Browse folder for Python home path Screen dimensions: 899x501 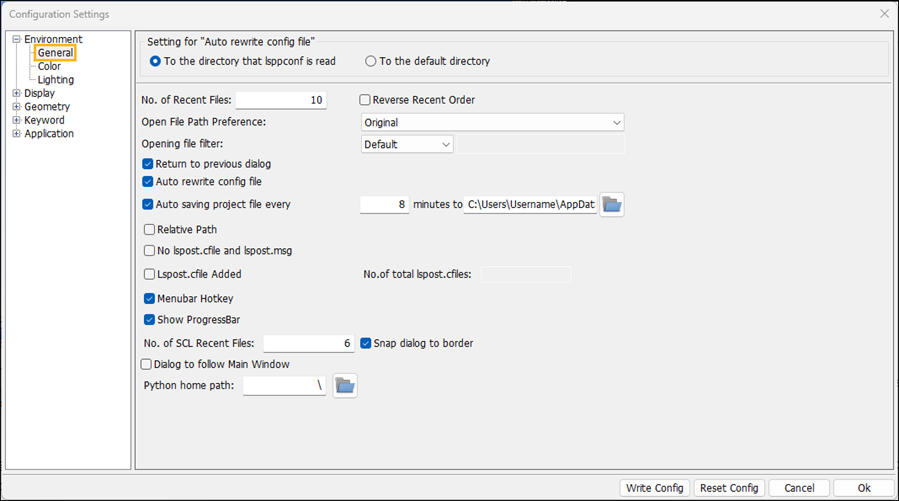345,385
